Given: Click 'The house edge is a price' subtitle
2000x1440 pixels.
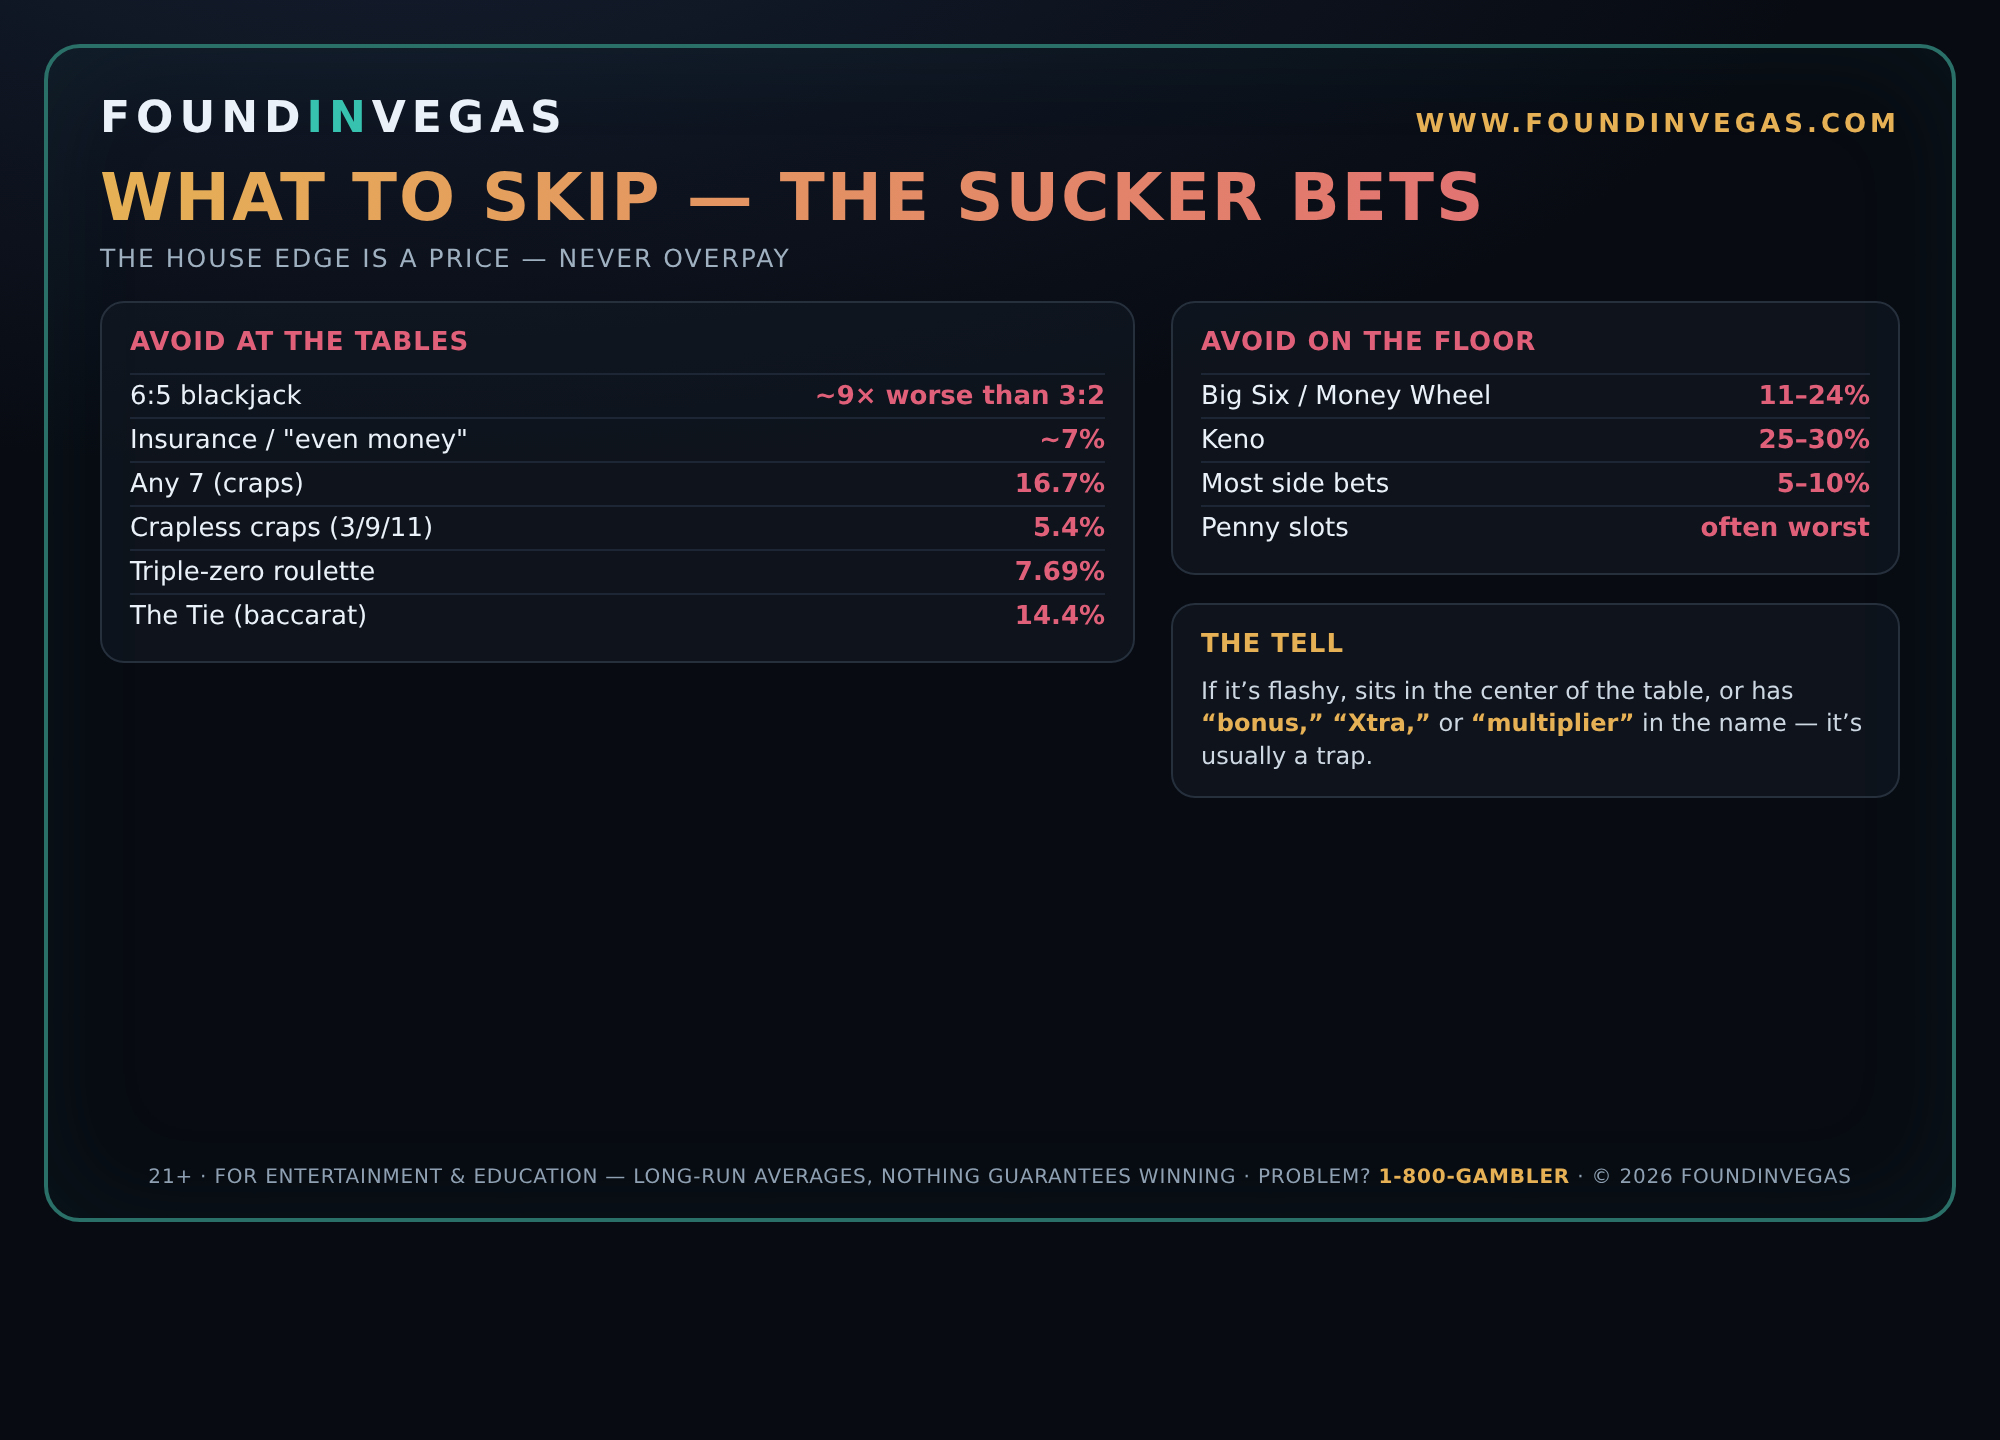Looking at the screenshot, I should coord(445,259).
